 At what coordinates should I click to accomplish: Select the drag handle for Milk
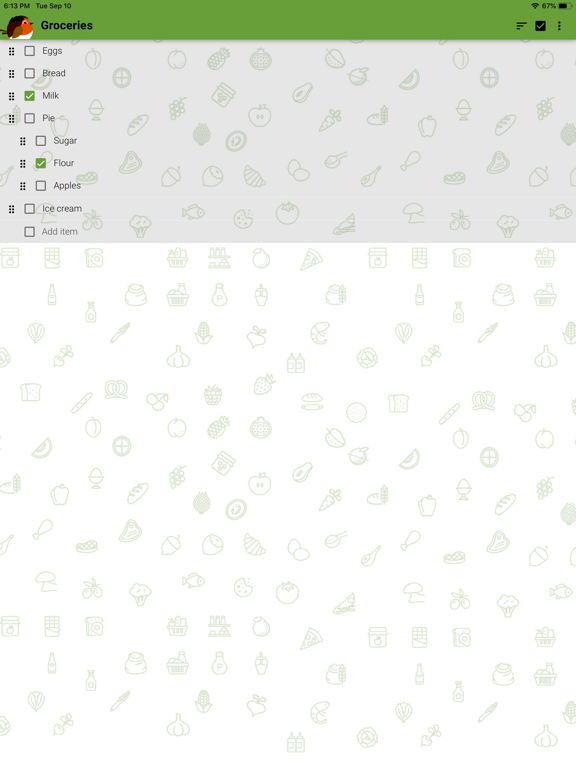[x=12, y=96]
